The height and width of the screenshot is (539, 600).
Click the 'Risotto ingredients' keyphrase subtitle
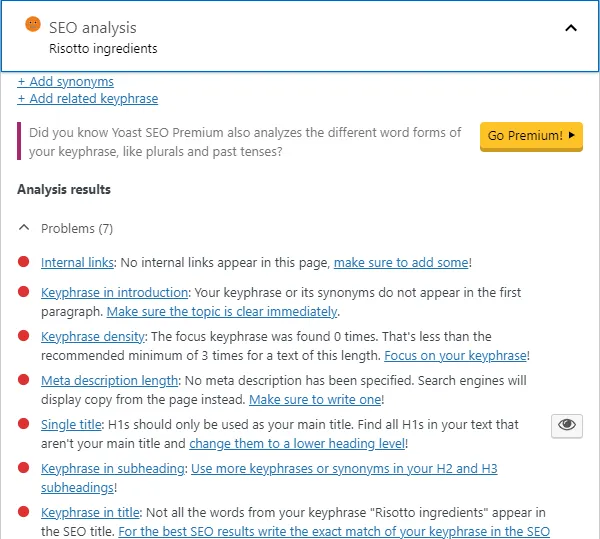pos(103,49)
